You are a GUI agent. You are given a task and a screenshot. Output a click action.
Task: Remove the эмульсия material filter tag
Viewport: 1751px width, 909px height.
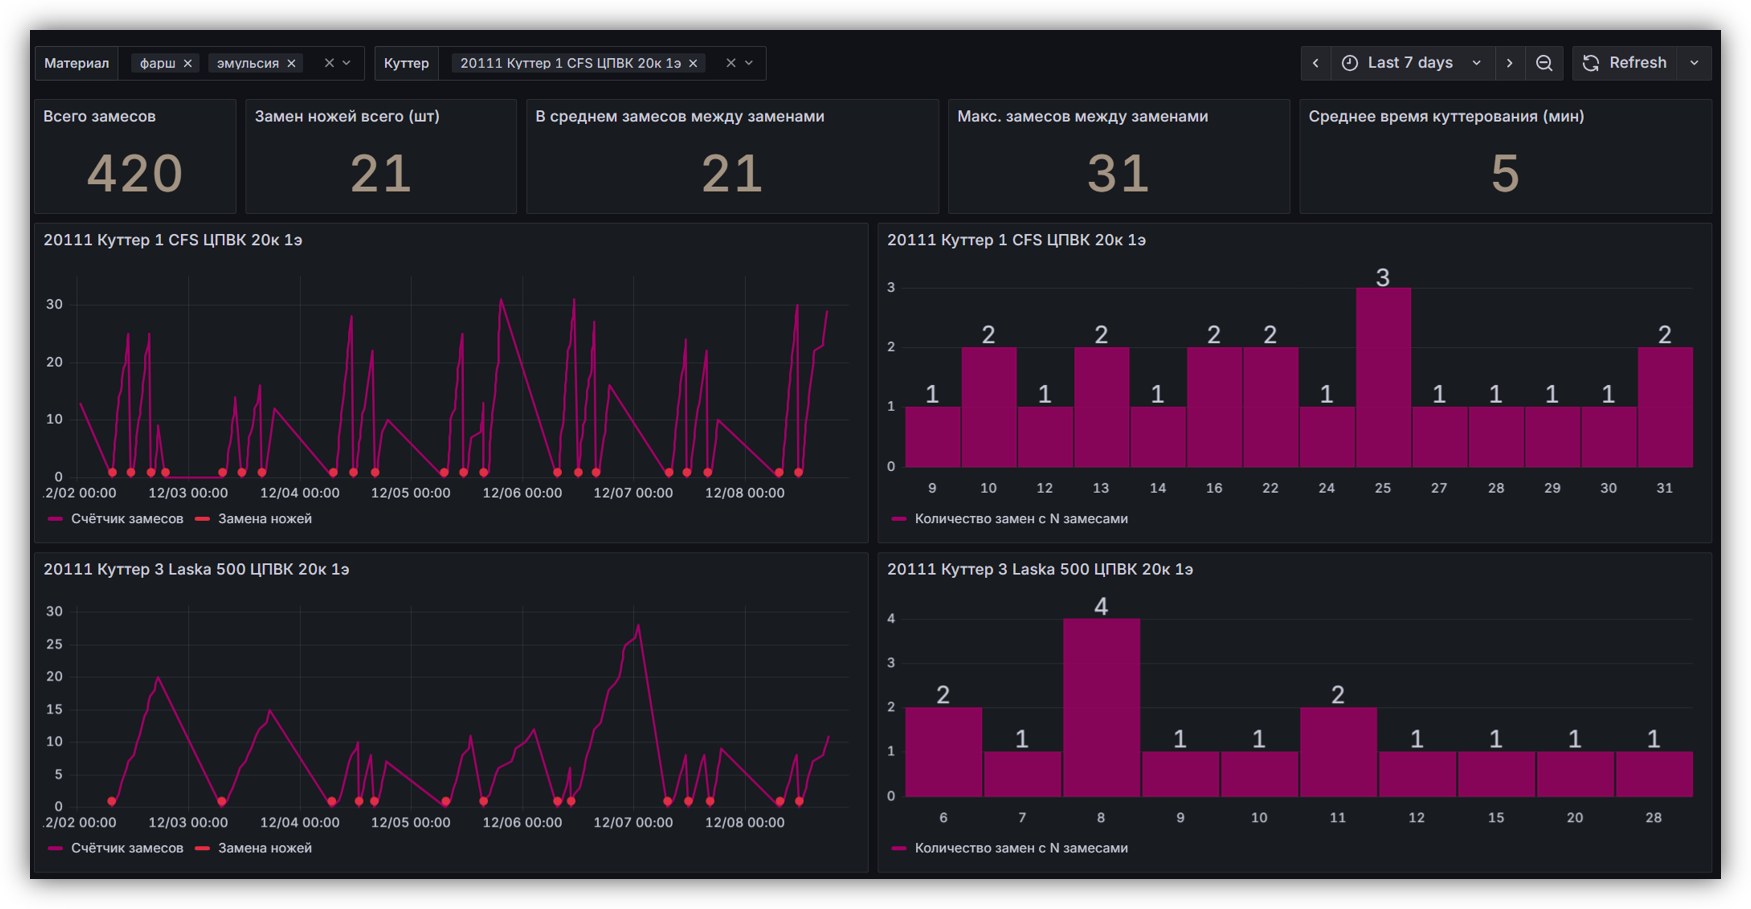point(291,63)
